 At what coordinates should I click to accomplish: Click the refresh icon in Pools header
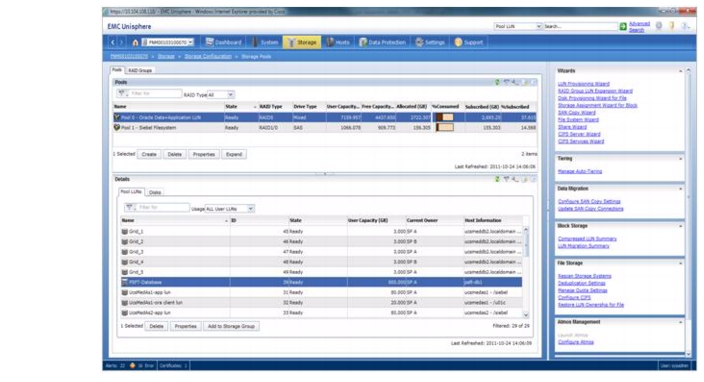coord(497,82)
